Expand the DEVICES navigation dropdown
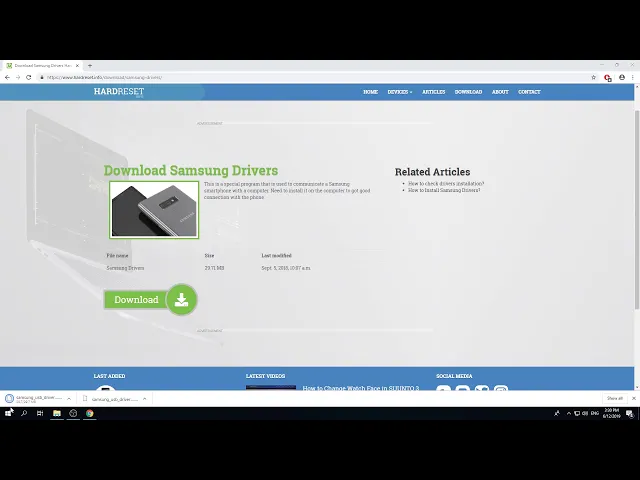The image size is (640, 480). tap(400, 92)
